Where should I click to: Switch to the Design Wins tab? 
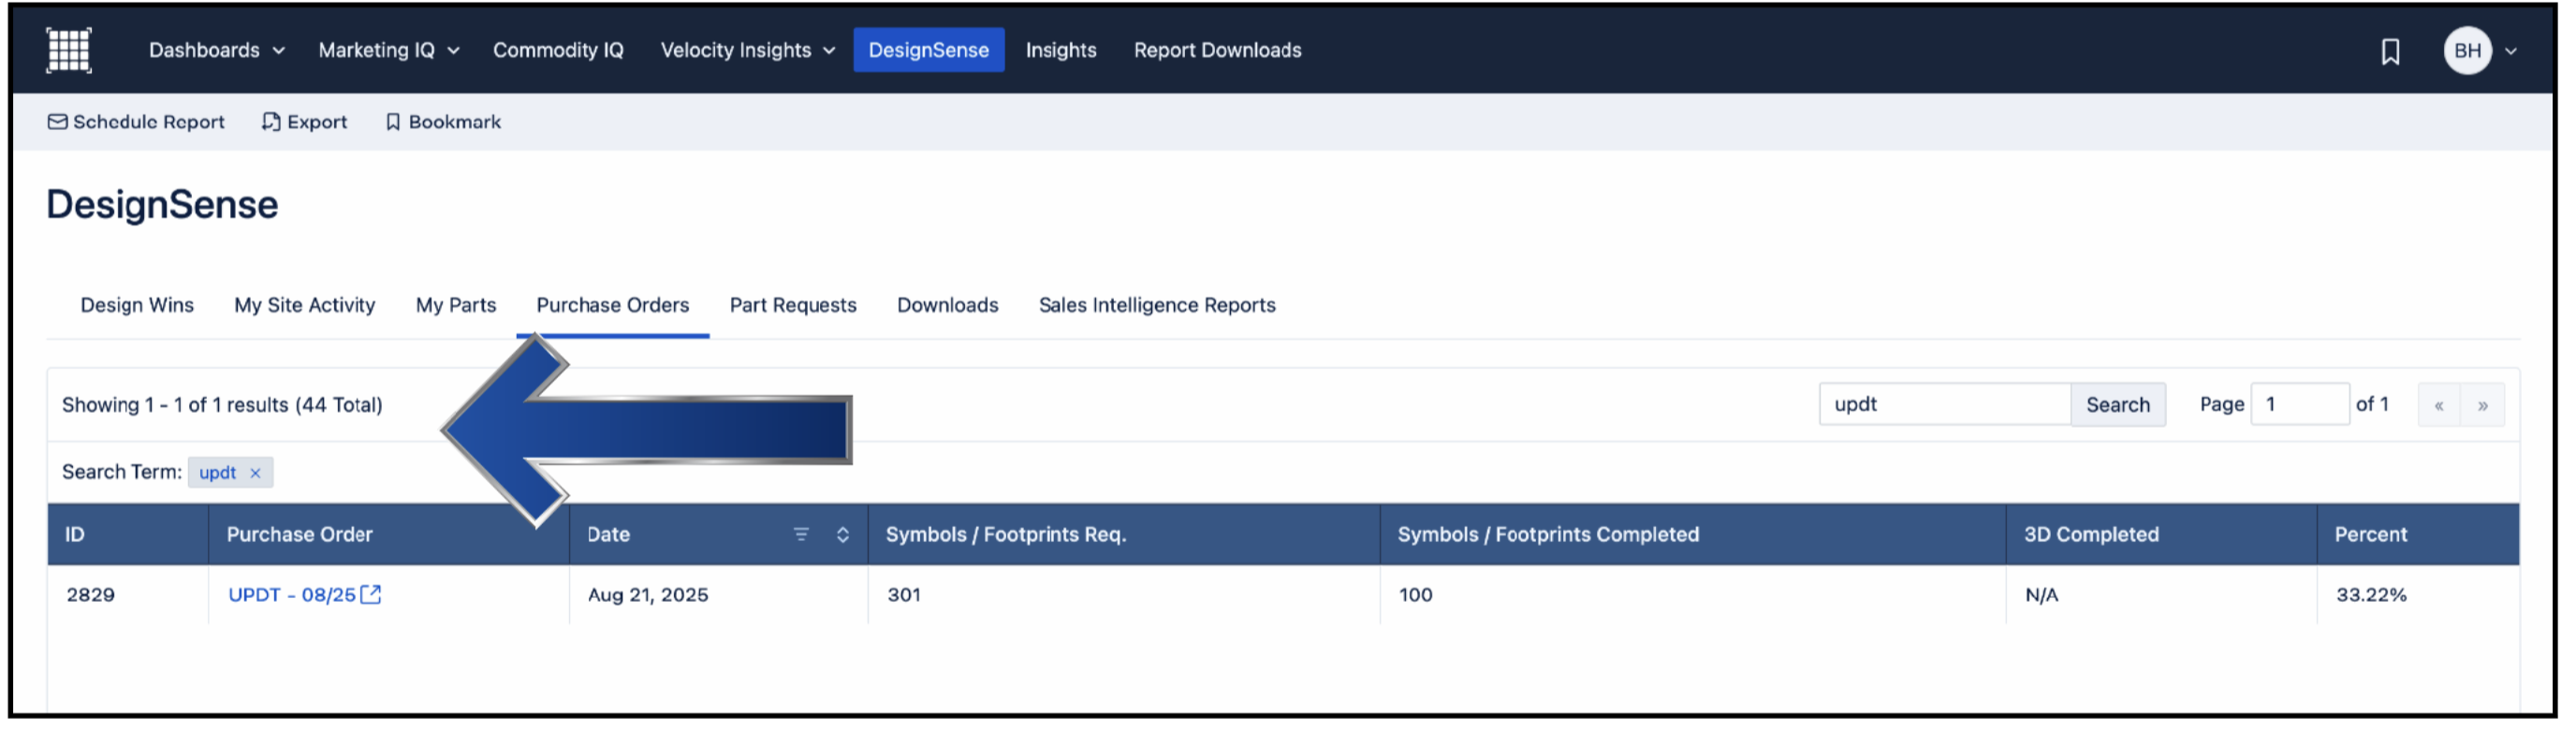pos(137,305)
